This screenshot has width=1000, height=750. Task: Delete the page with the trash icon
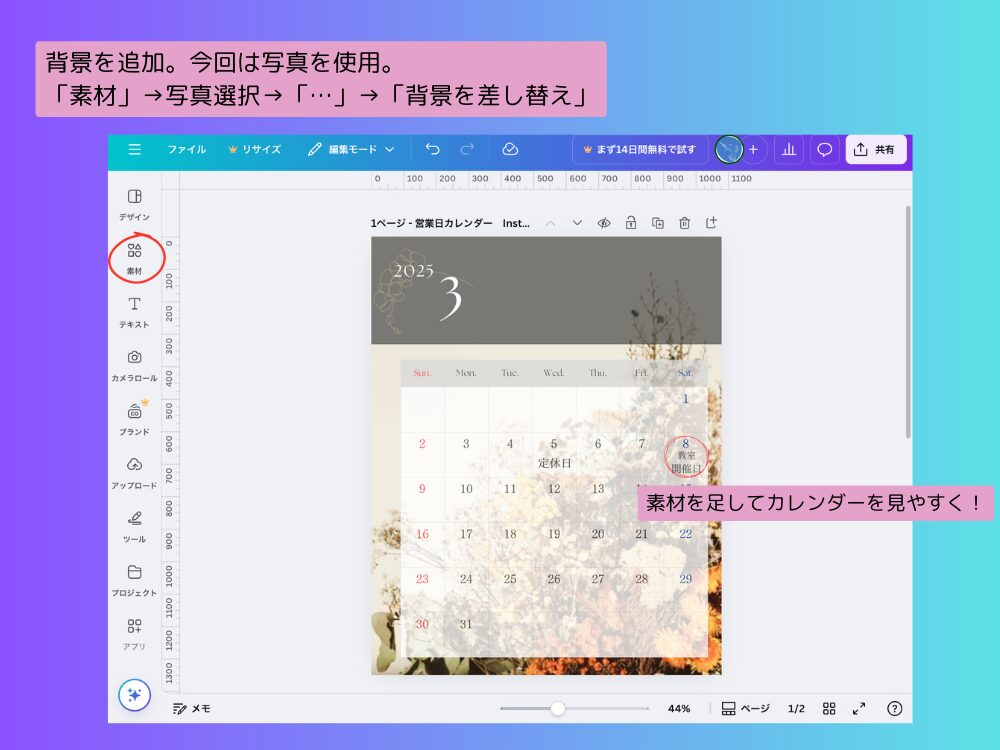[x=684, y=223]
